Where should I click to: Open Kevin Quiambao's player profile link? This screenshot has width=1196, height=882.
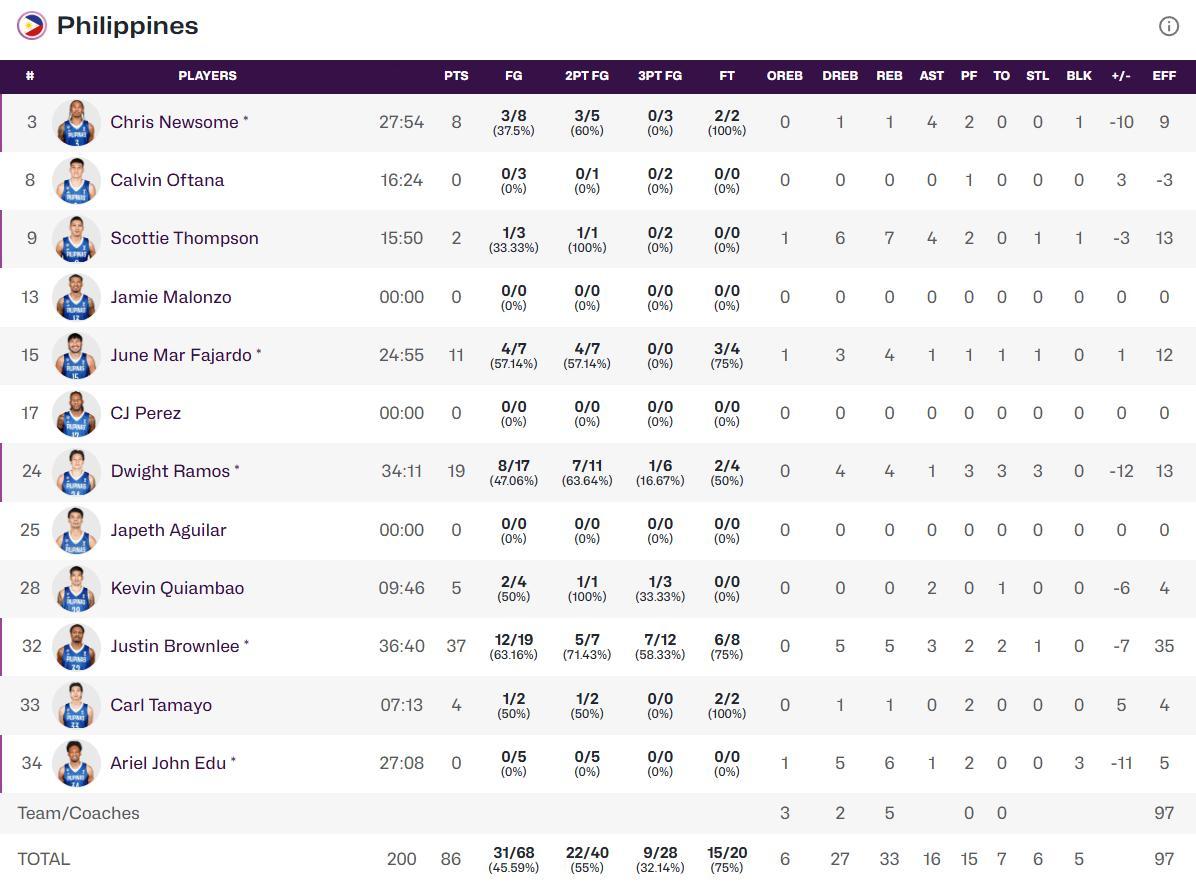click(x=177, y=587)
